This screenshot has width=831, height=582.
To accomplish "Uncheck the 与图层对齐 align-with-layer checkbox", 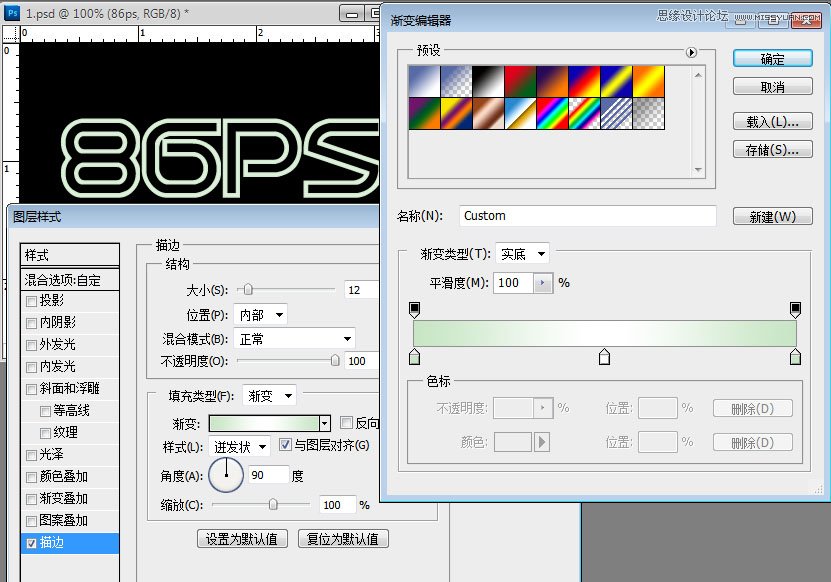I will click(286, 446).
